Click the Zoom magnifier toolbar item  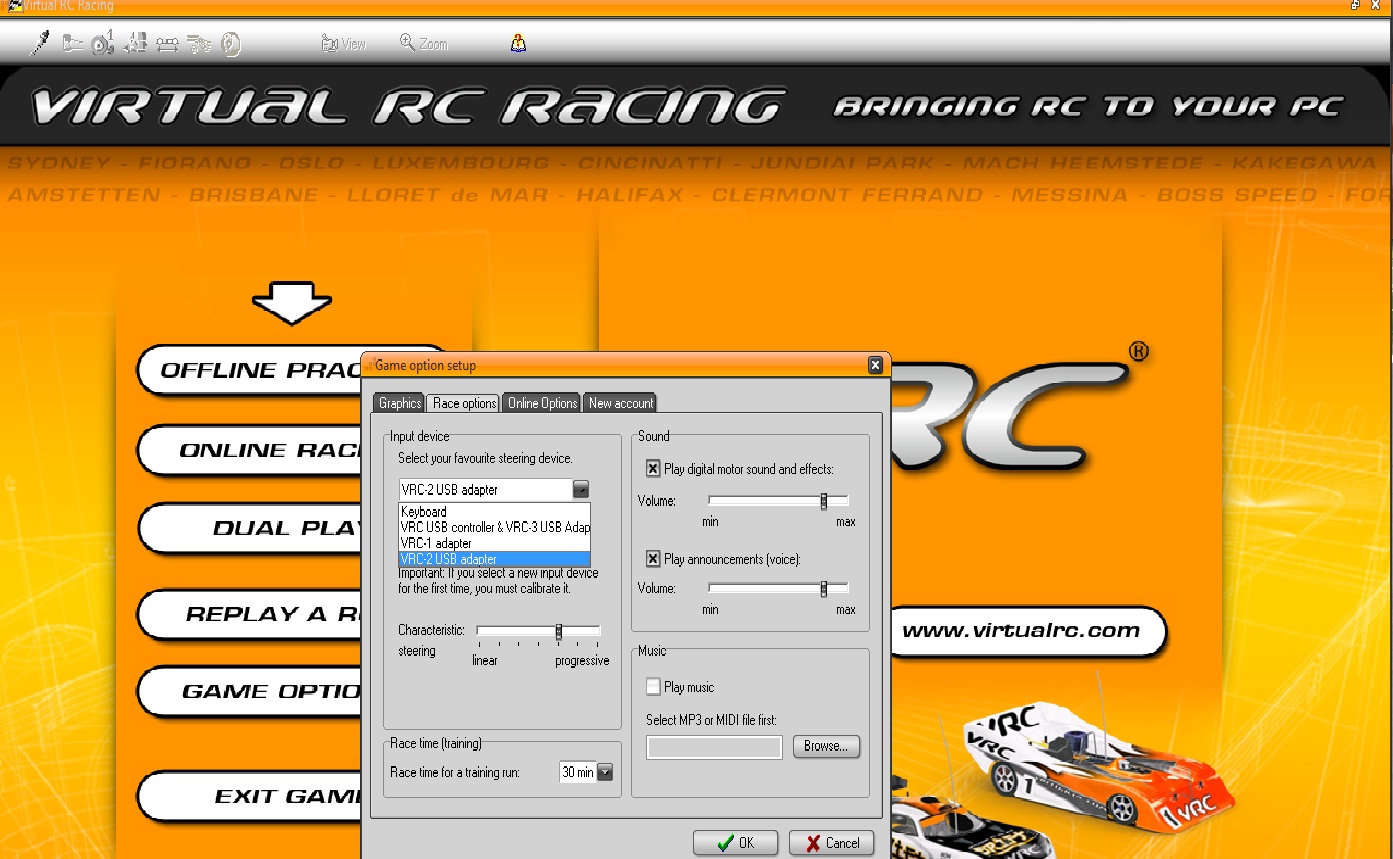point(424,44)
